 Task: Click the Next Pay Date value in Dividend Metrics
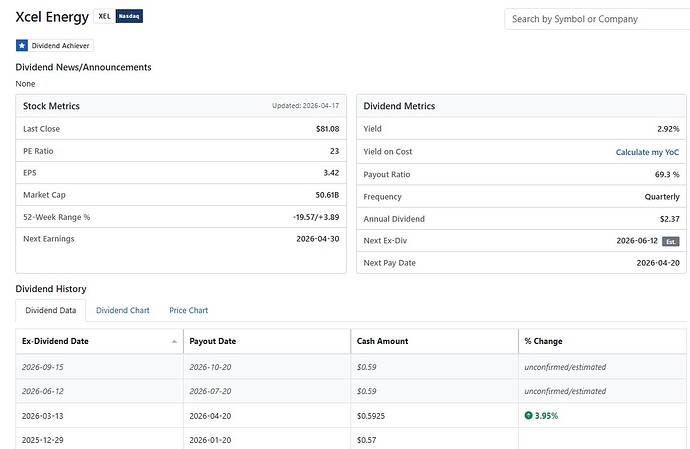[658, 263]
